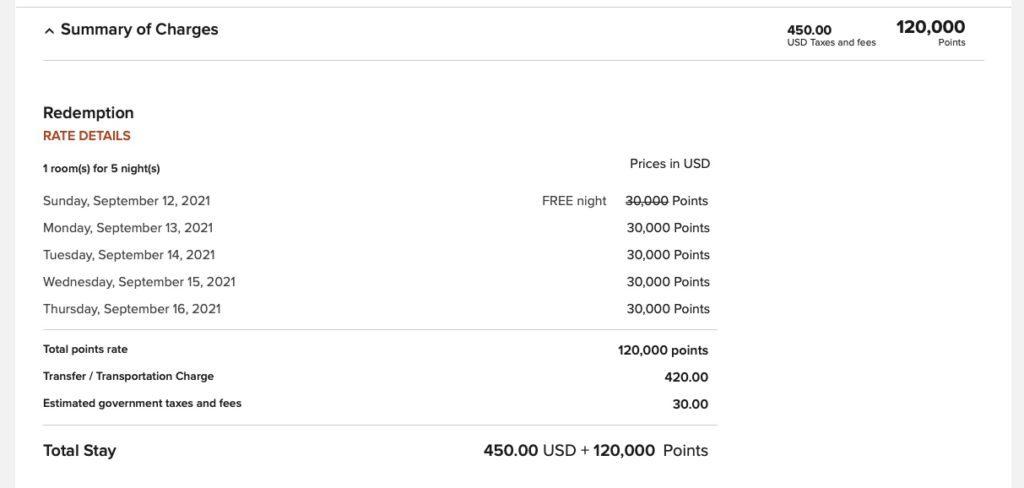Click the Total Stay label
Viewport: 1024px width, 488px height.
(x=79, y=451)
